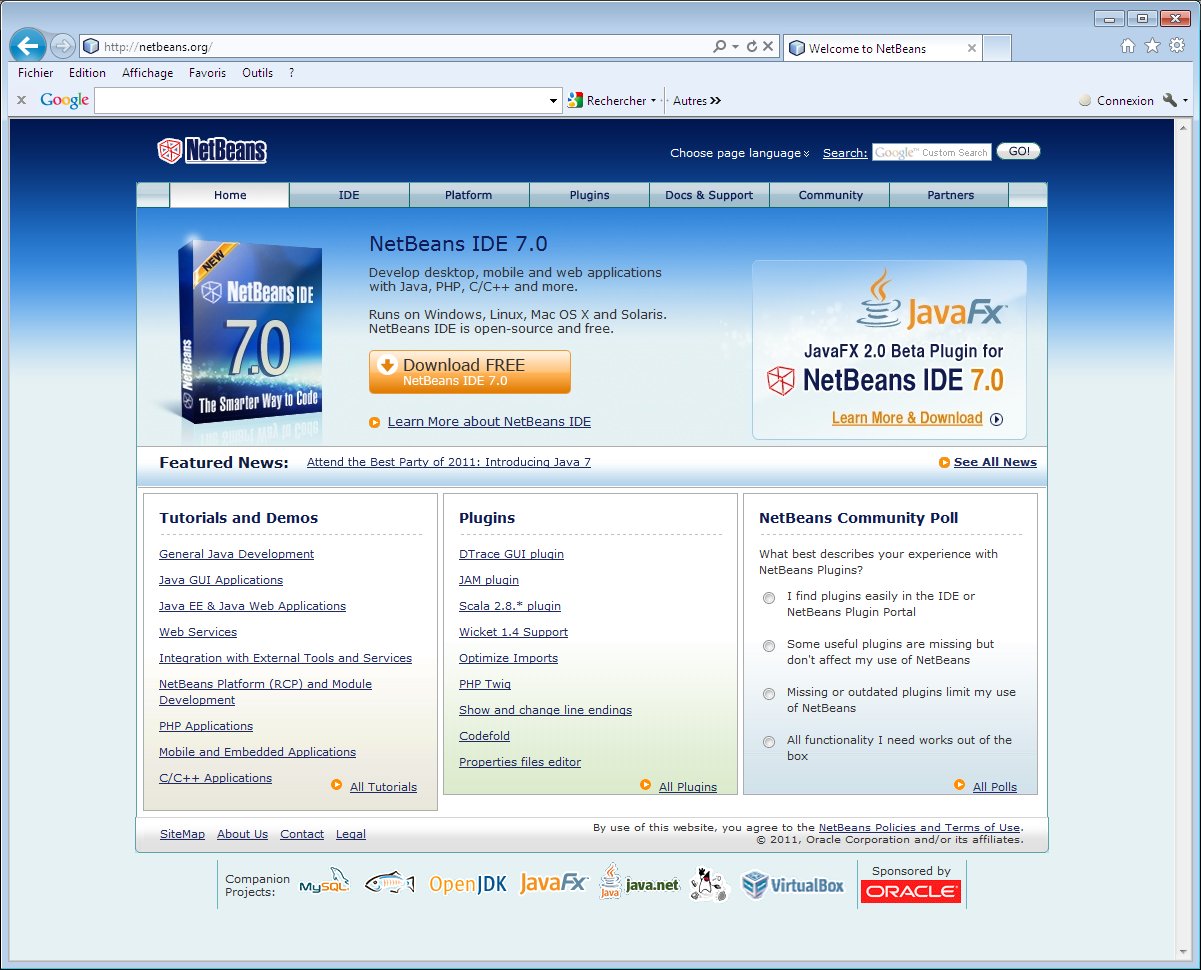
Task: Close the Welcome to NetBeans browser tab
Action: pyautogui.click(x=972, y=48)
